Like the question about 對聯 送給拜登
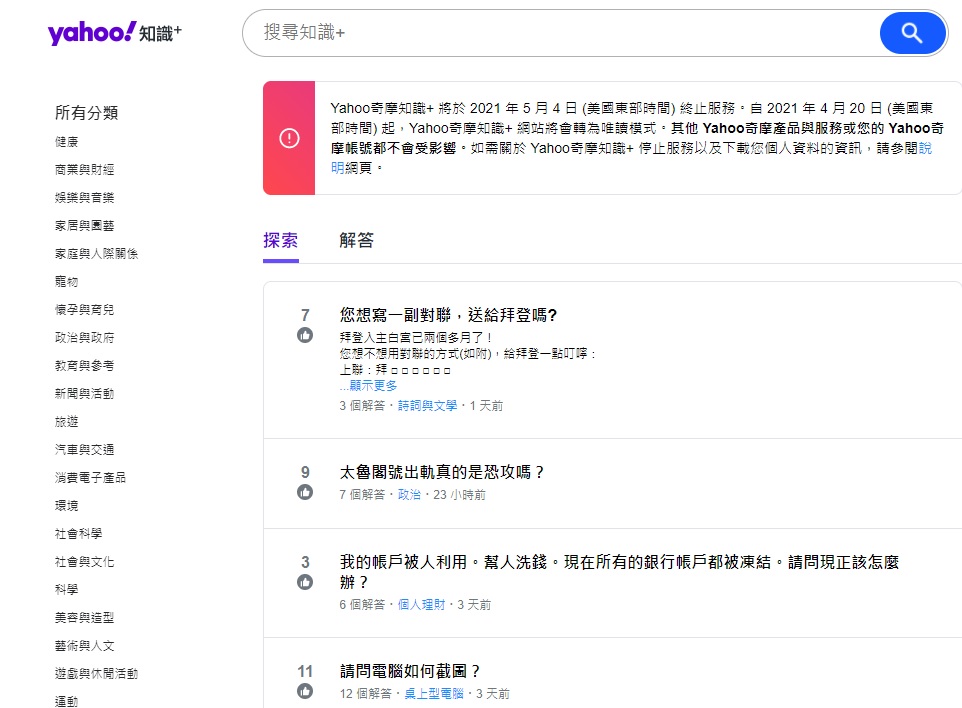 click(305, 335)
